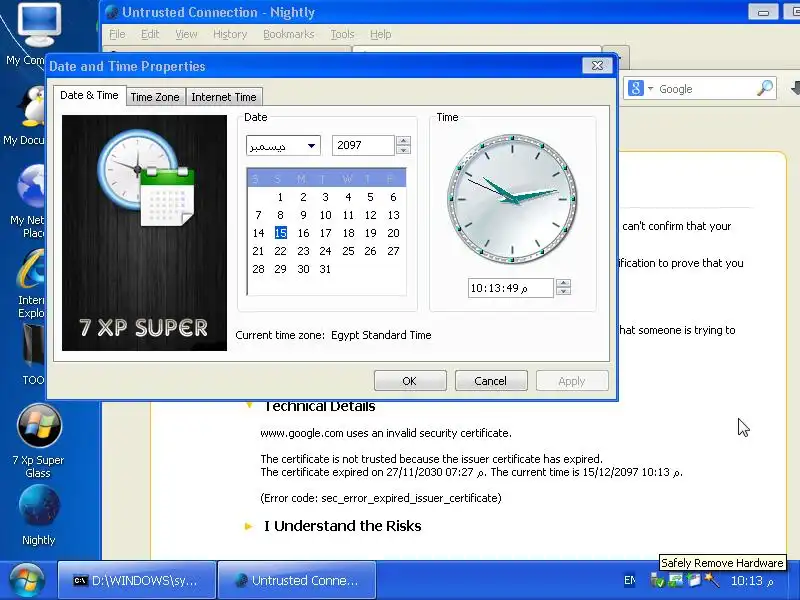Screen dimensions: 800x600
Task: Switch to the Time Zone tab
Action: (x=155, y=97)
